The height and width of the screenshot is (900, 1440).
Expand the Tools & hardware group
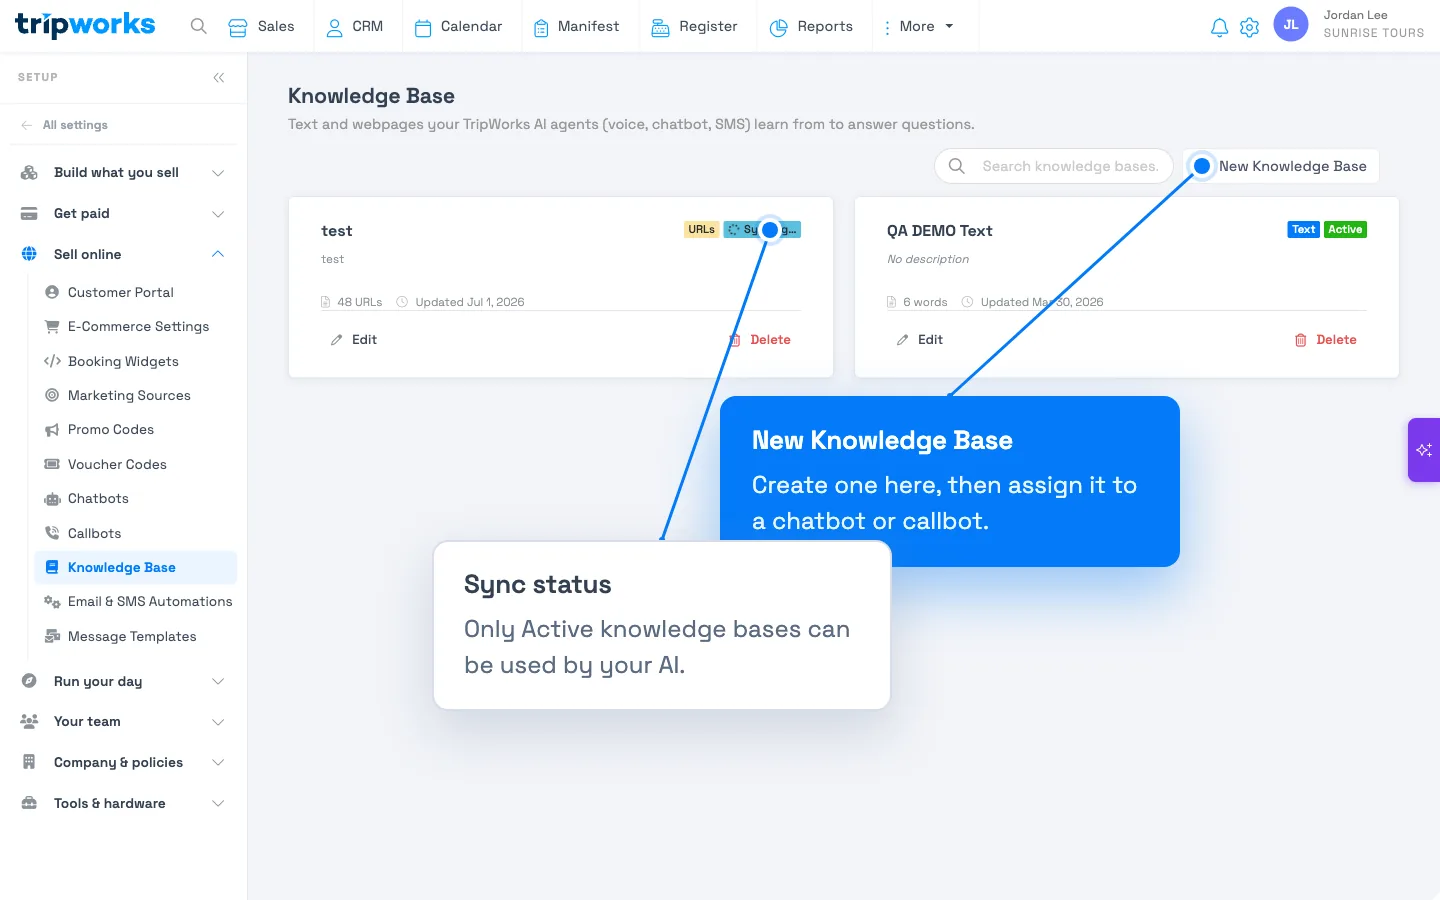pyautogui.click(x=123, y=803)
